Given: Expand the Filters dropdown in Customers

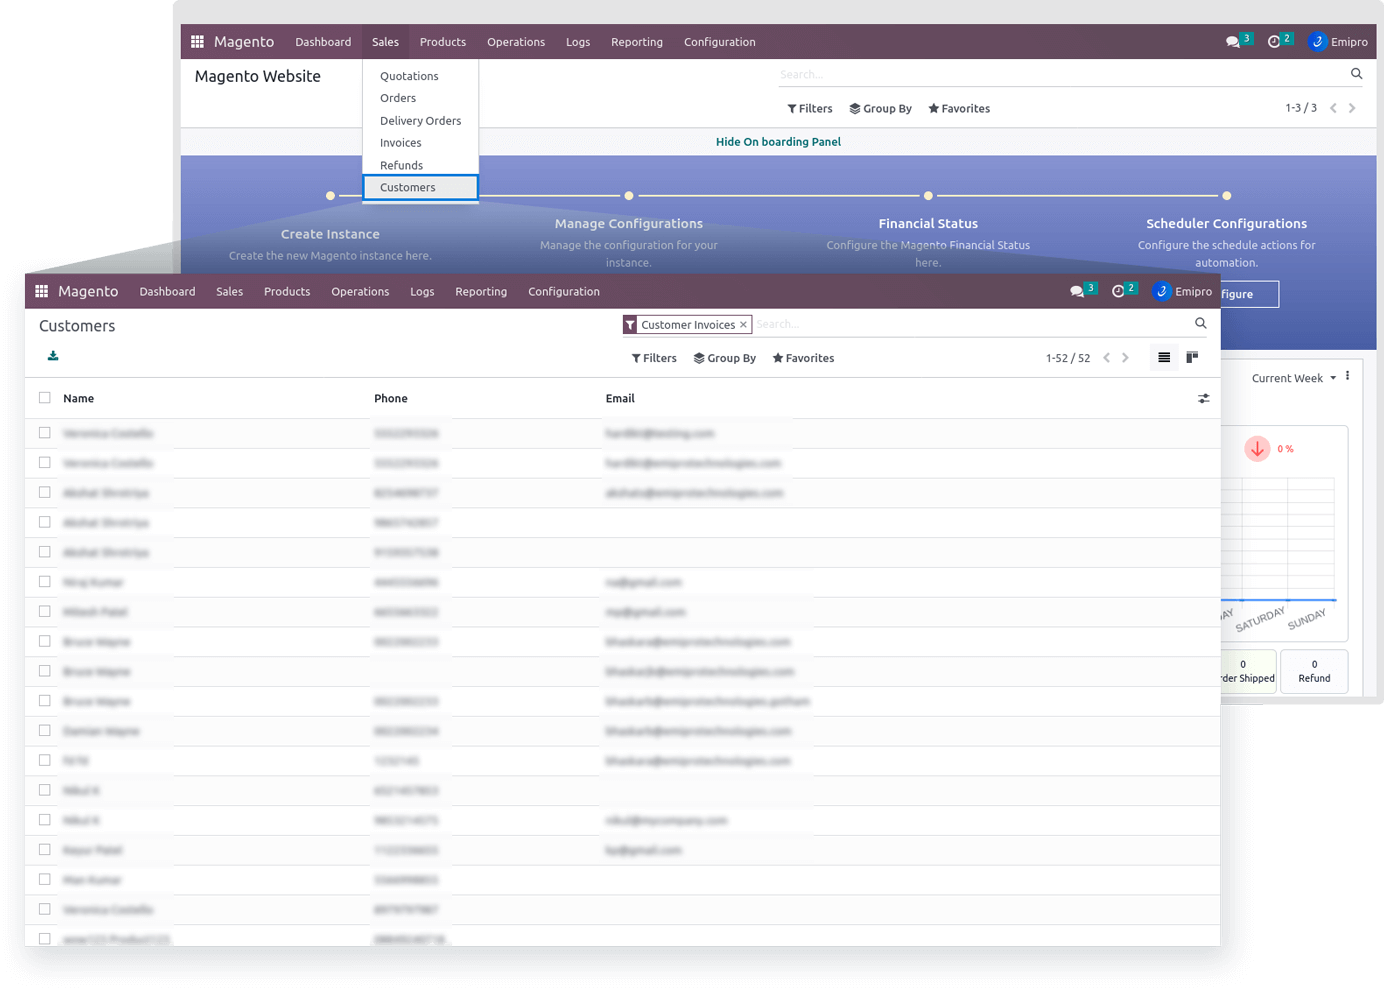Looking at the screenshot, I should (x=654, y=358).
